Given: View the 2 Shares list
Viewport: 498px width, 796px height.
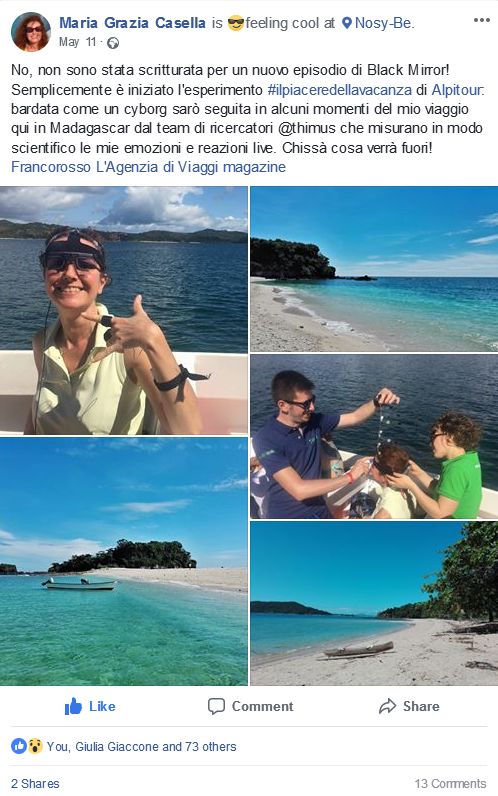Looking at the screenshot, I should point(35,783).
